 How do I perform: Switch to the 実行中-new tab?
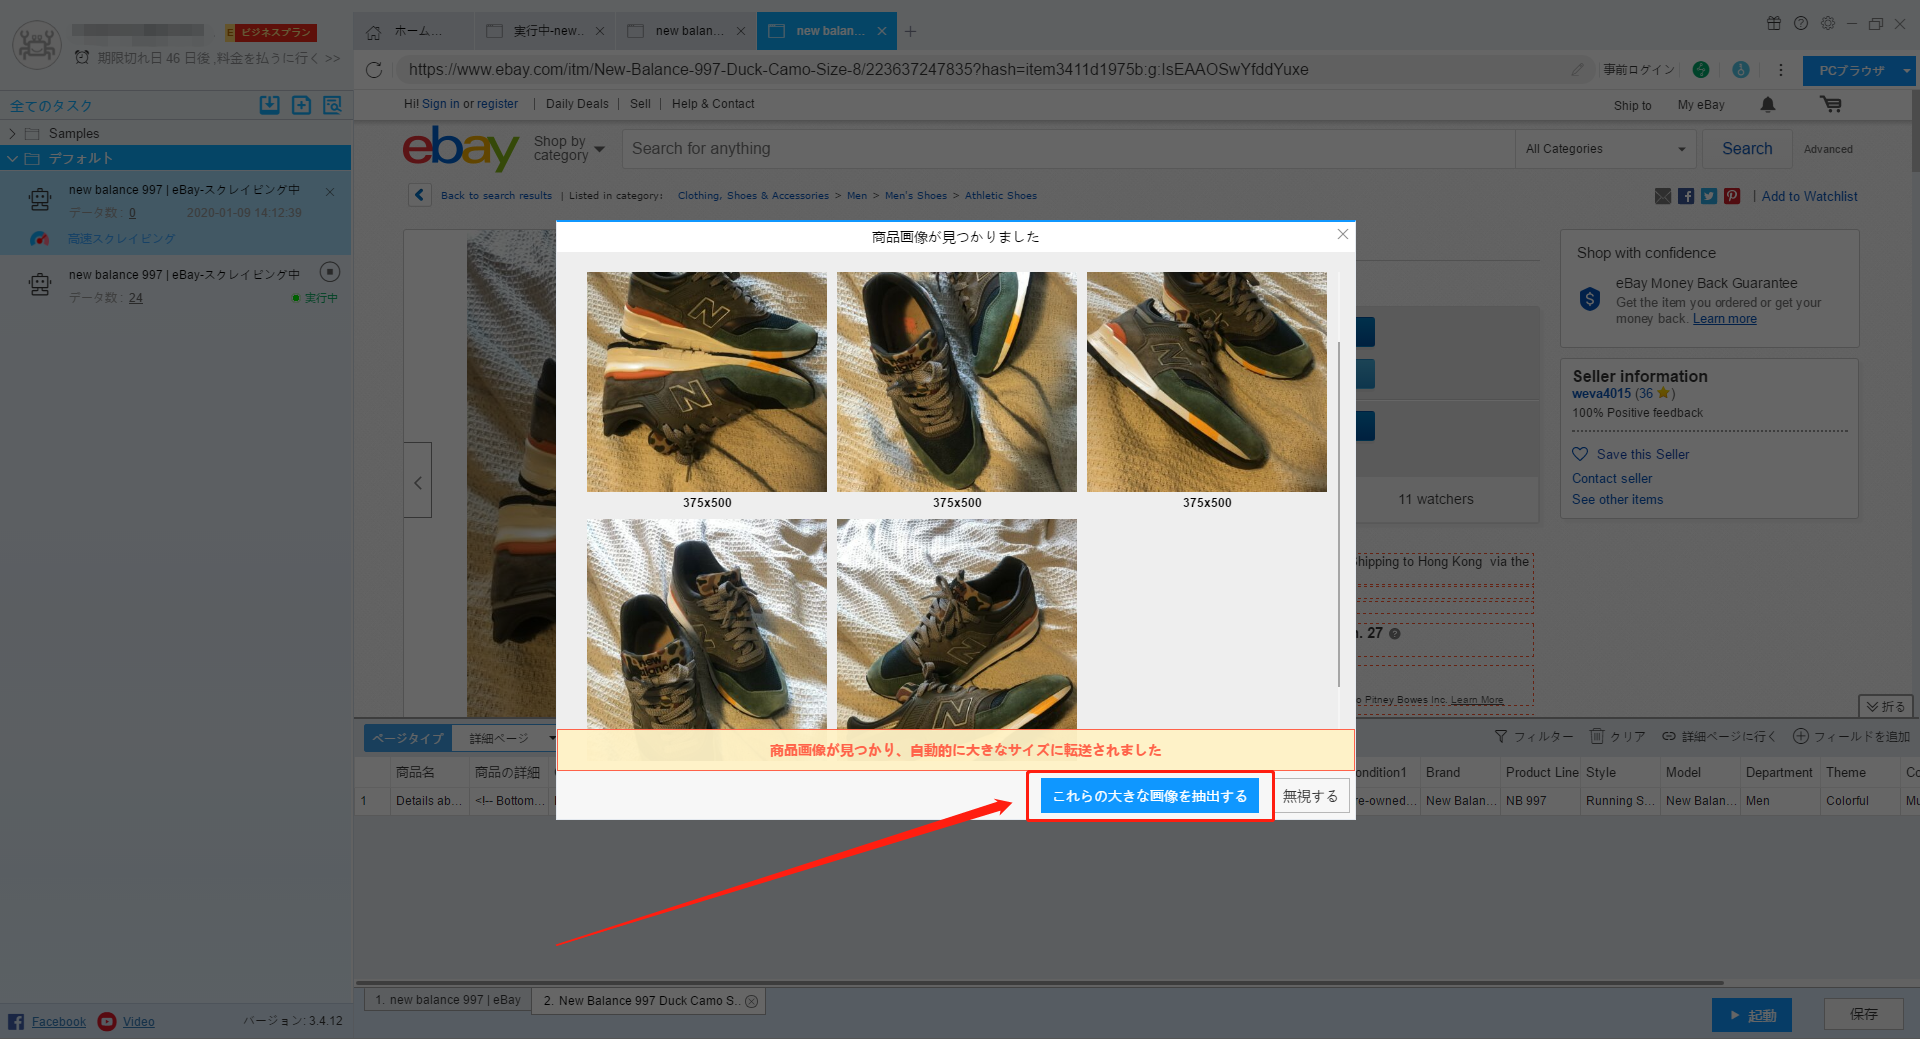[x=545, y=31]
